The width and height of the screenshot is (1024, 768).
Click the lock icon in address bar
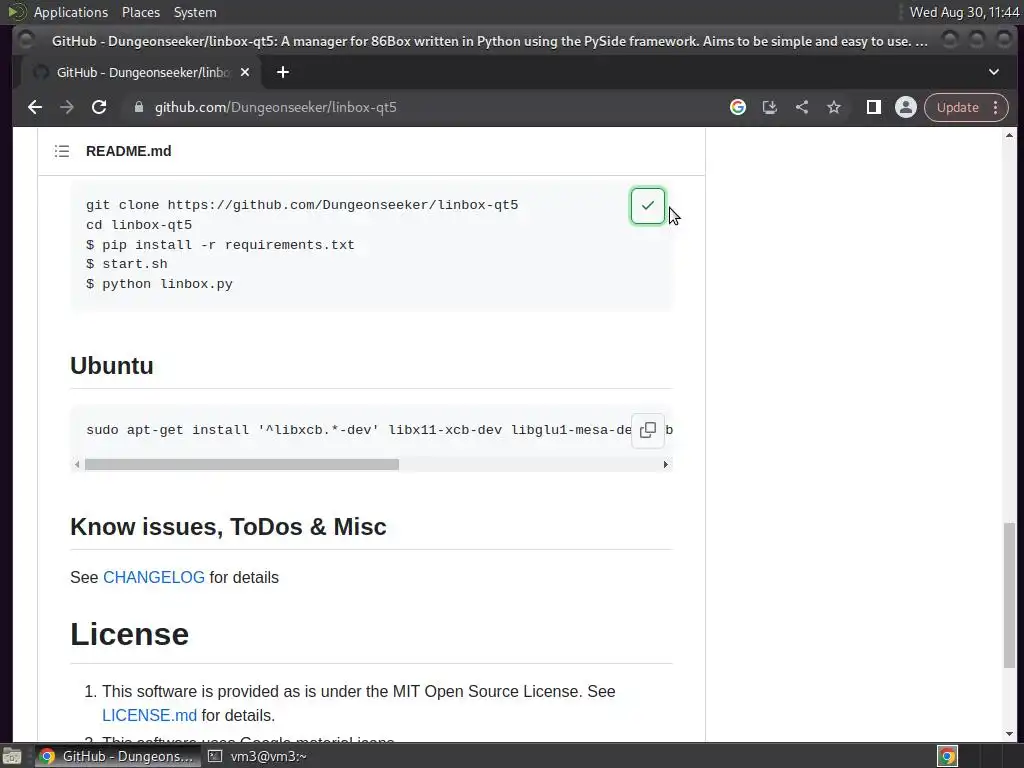[138, 107]
